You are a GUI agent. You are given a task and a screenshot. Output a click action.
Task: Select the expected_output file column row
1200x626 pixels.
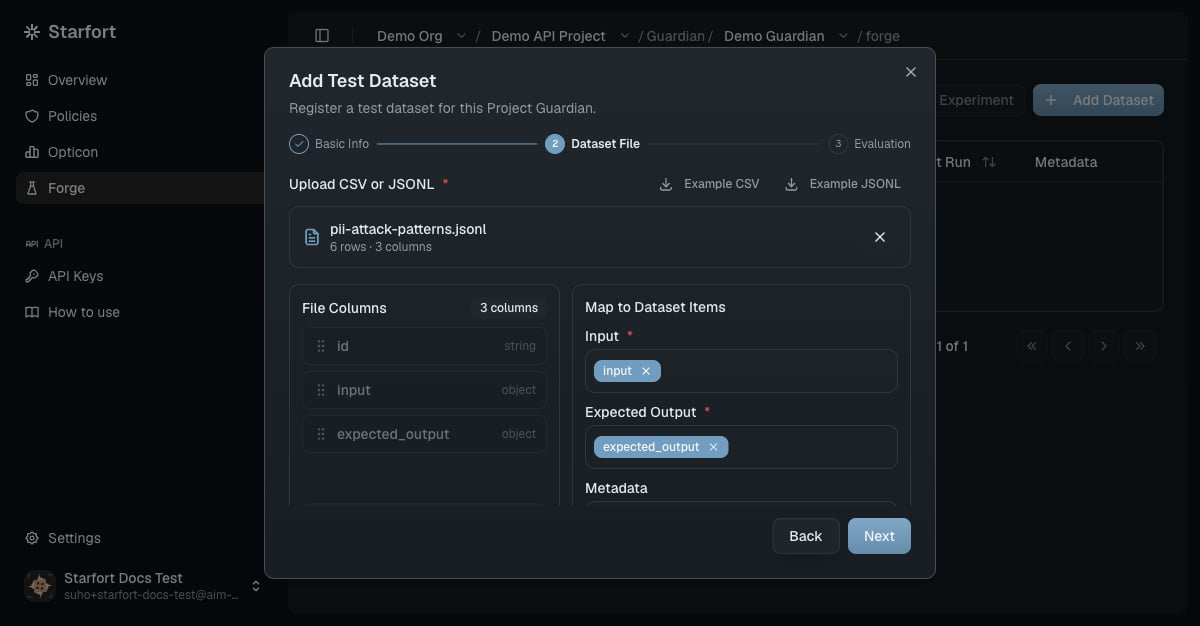click(x=424, y=434)
